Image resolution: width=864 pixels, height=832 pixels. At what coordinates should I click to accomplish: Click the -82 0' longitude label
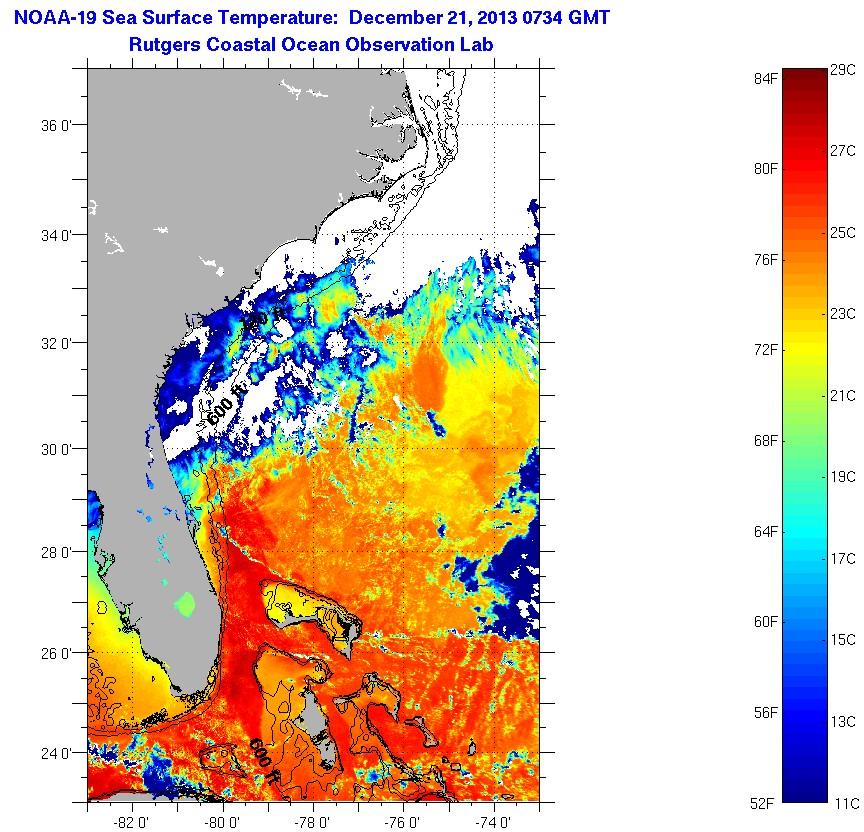[x=131, y=823]
